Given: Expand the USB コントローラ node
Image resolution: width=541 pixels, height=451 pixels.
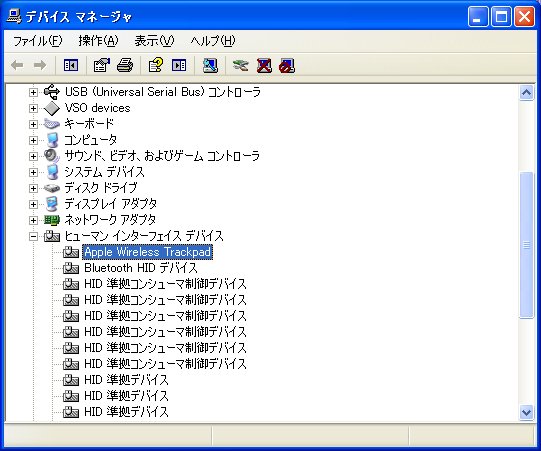Looking at the screenshot, I should click(33, 92).
